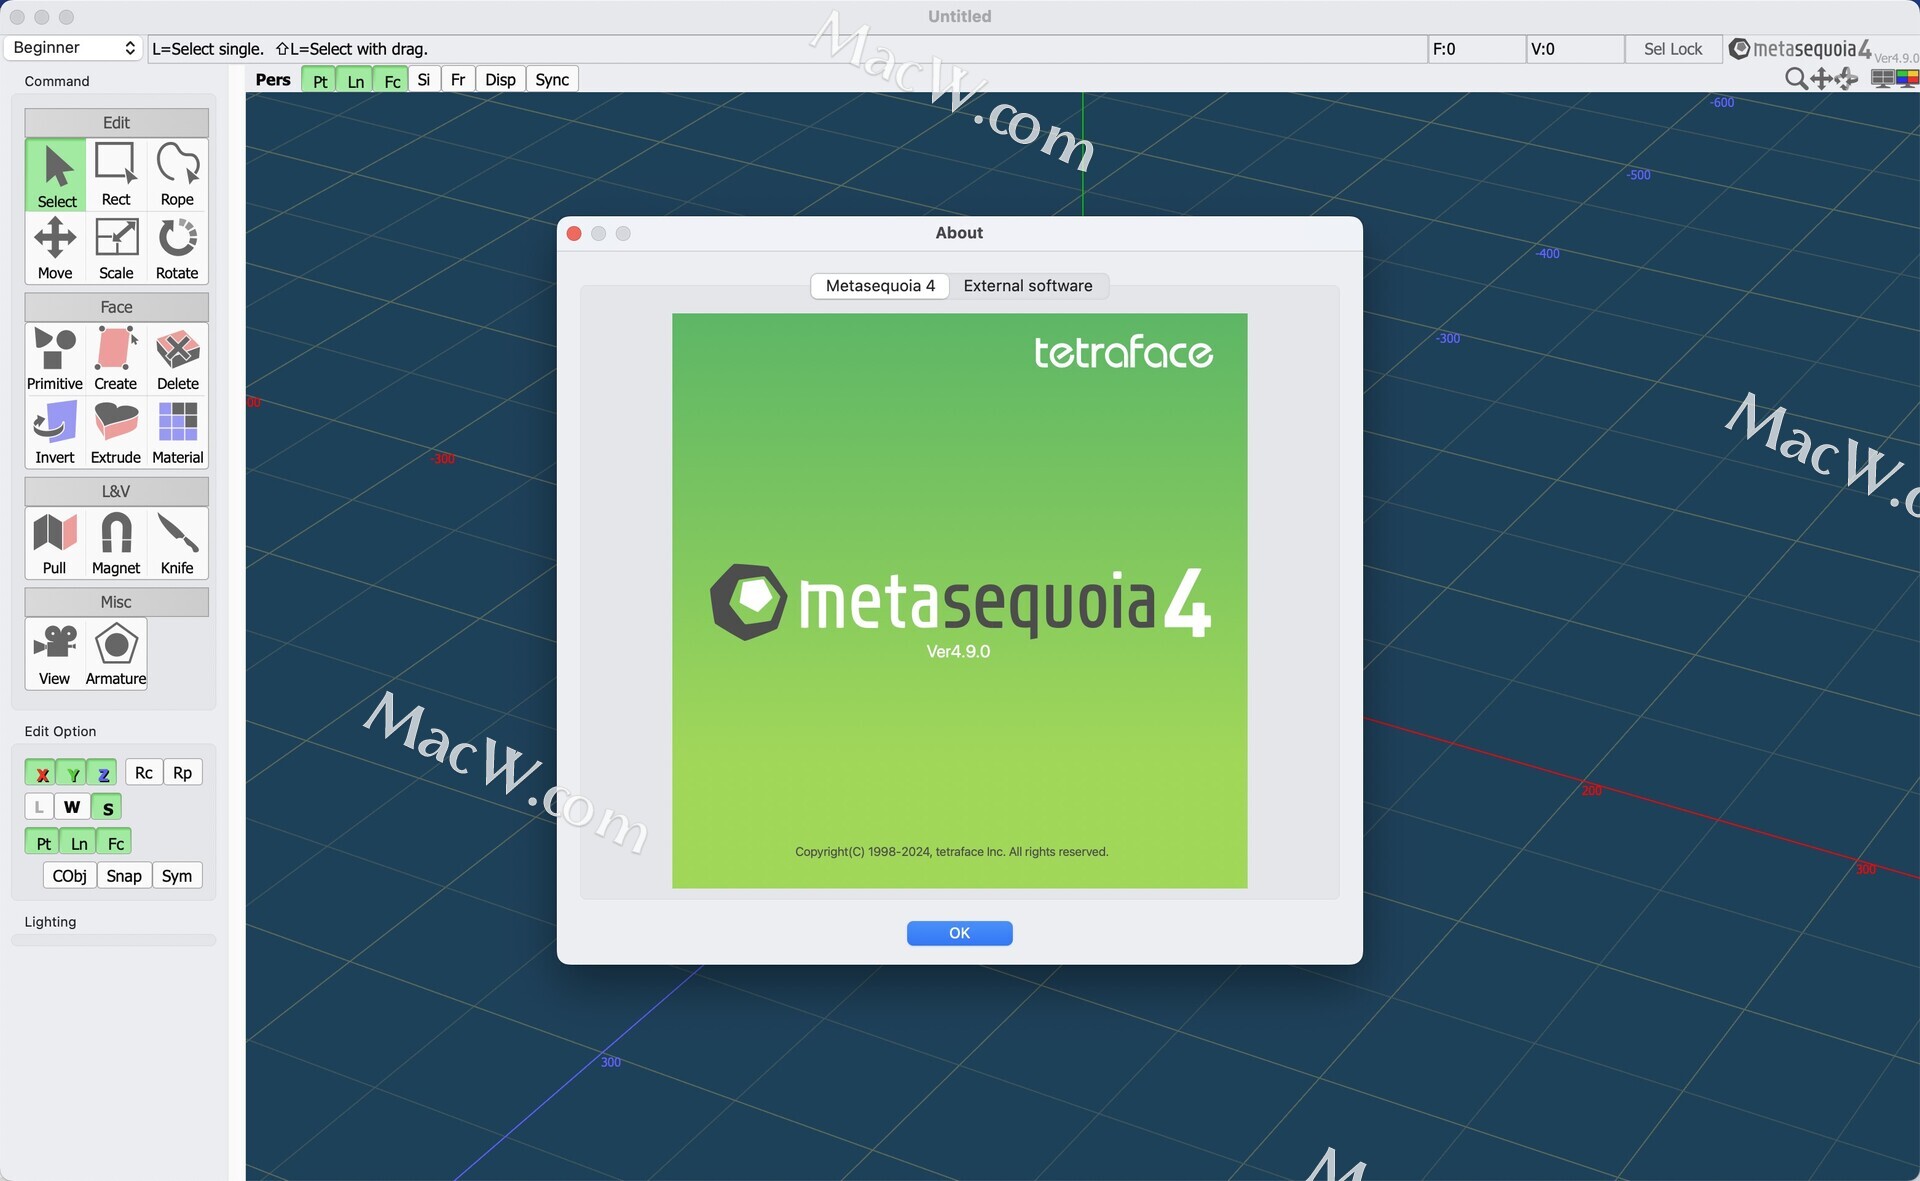Switch to the Metasequoia 4 tab

(x=880, y=286)
